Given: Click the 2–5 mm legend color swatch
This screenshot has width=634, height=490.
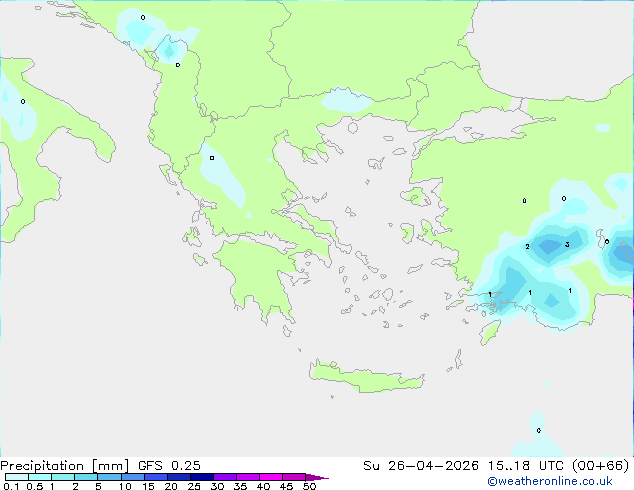Looking at the screenshot, I should pos(86,477).
